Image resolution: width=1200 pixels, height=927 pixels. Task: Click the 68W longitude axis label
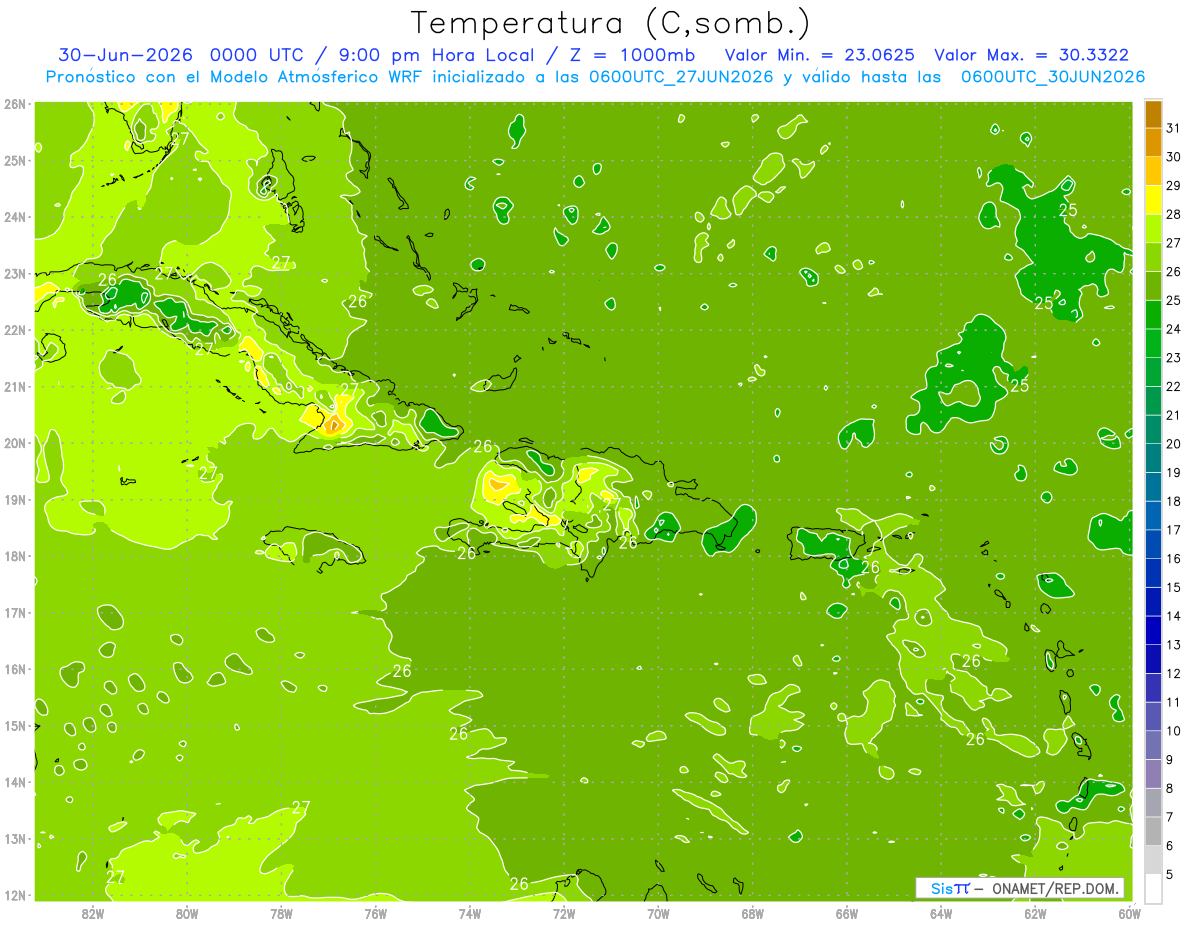pyautogui.click(x=753, y=913)
